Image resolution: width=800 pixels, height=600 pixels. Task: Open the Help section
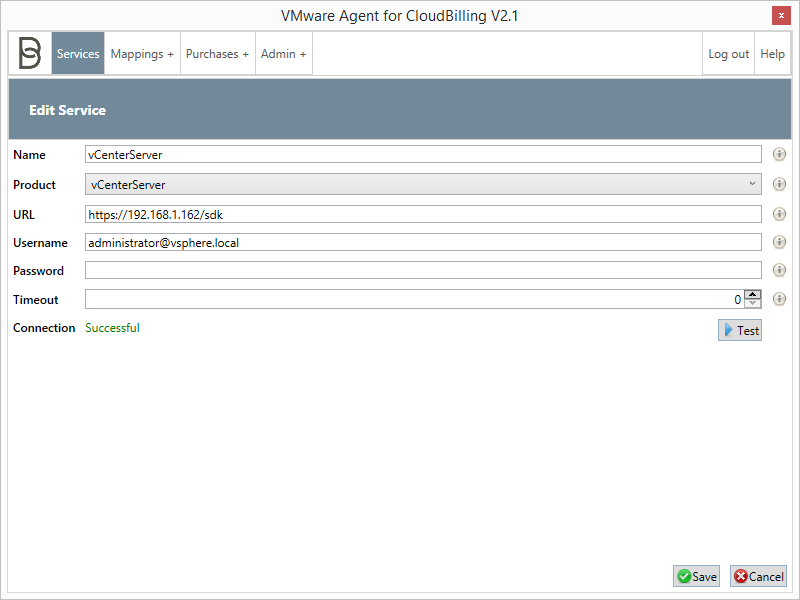click(x=772, y=53)
